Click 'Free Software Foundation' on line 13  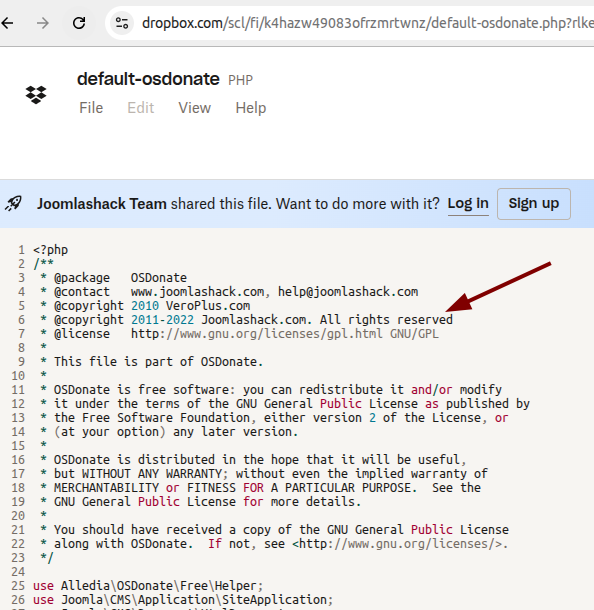point(166,418)
